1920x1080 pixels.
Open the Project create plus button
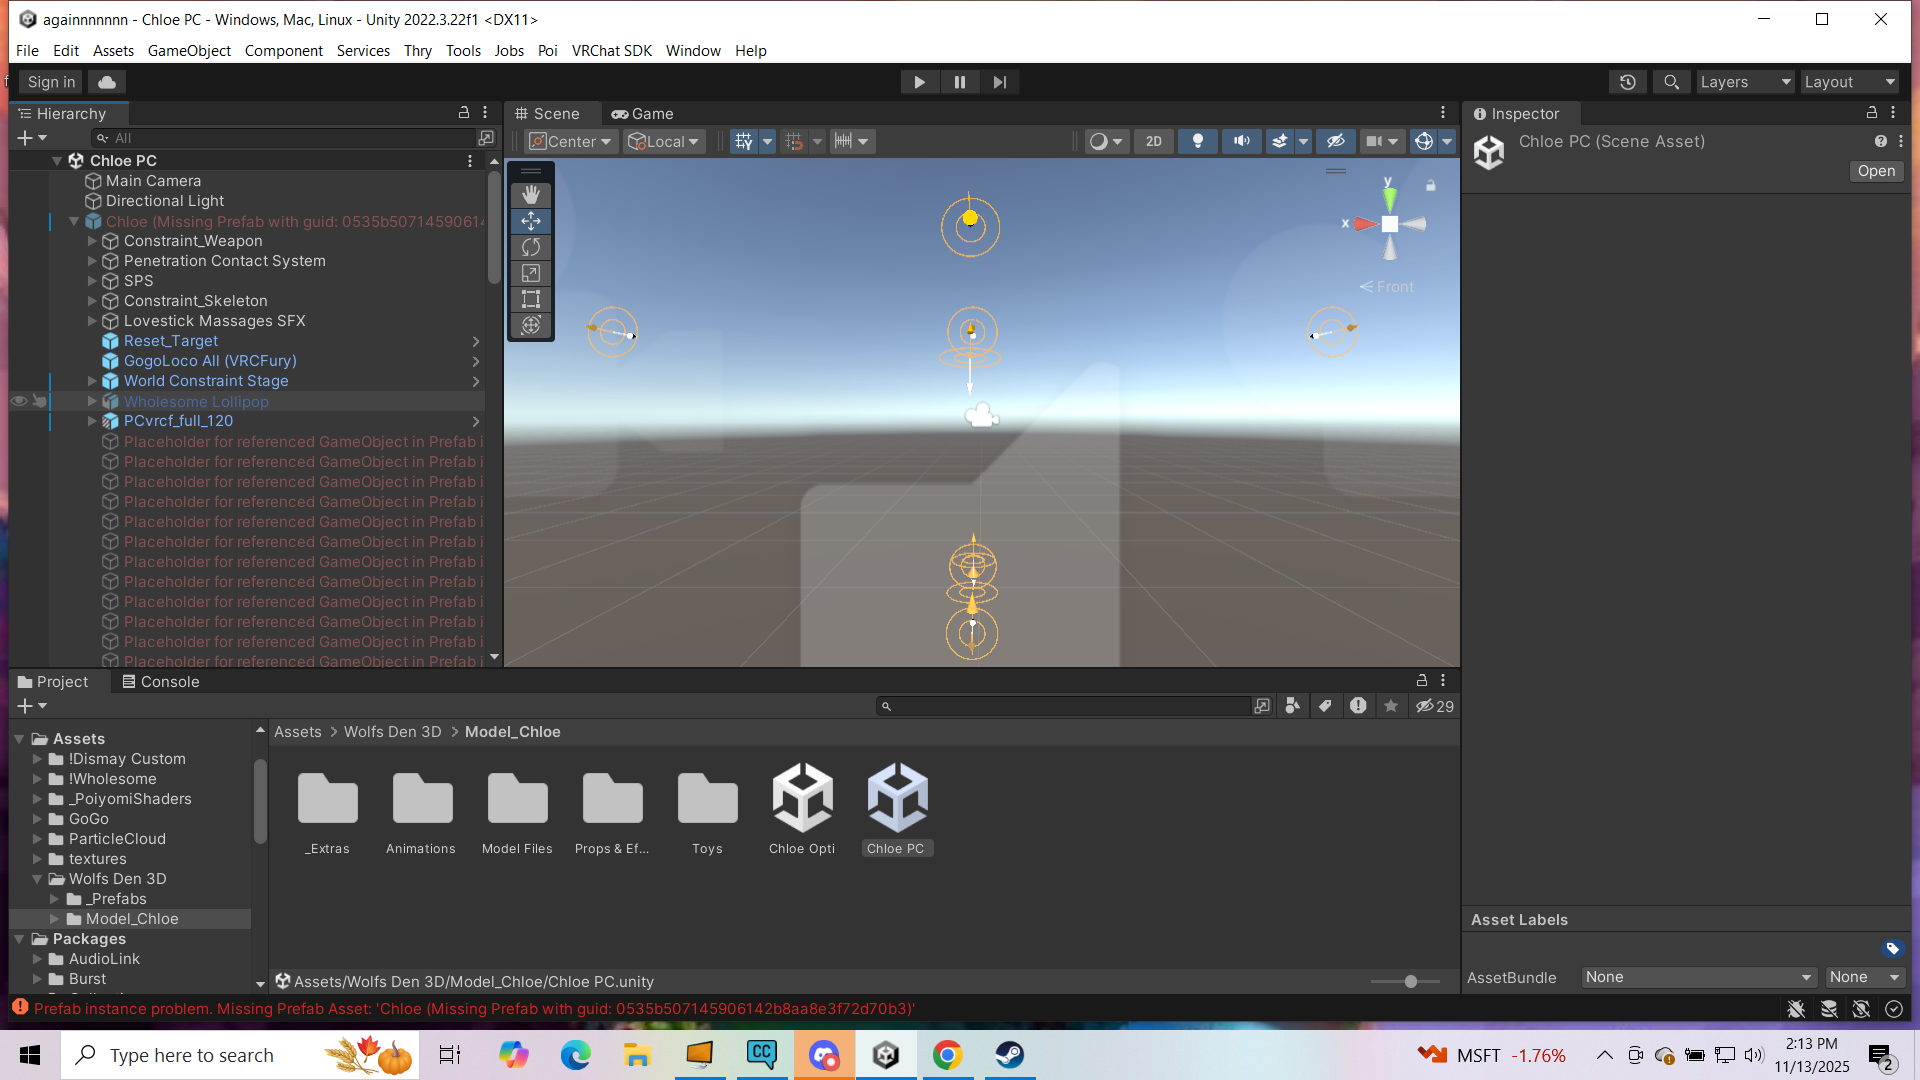(31, 706)
